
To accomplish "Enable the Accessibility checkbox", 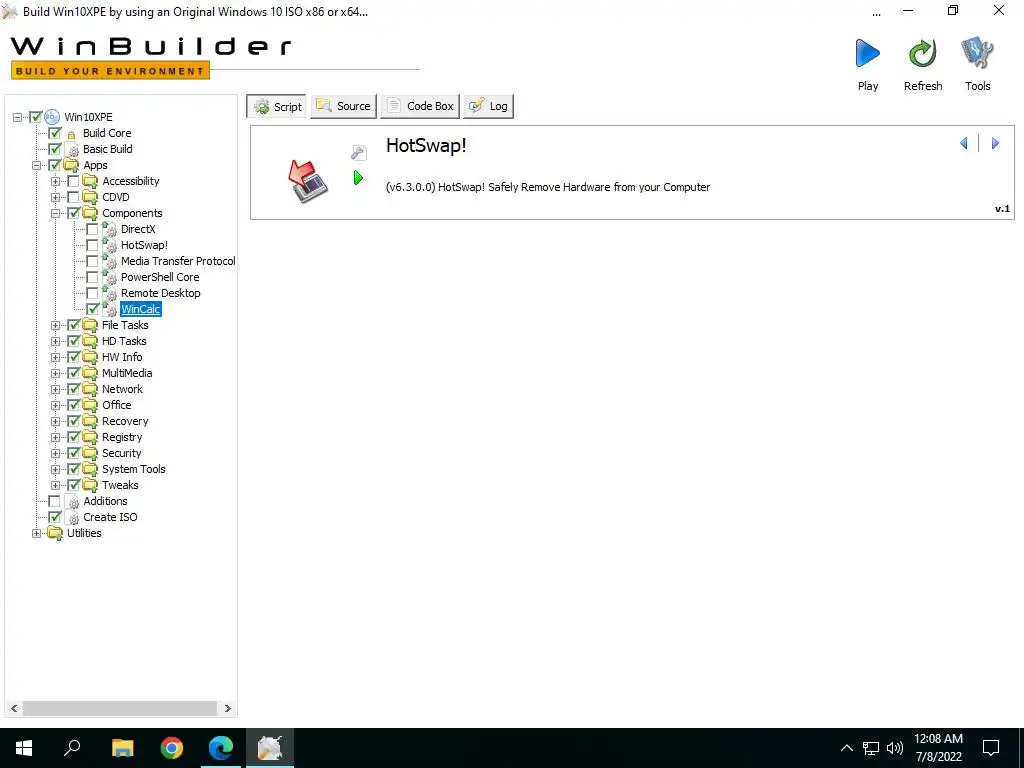I will pyautogui.click(x=73, y=182).
